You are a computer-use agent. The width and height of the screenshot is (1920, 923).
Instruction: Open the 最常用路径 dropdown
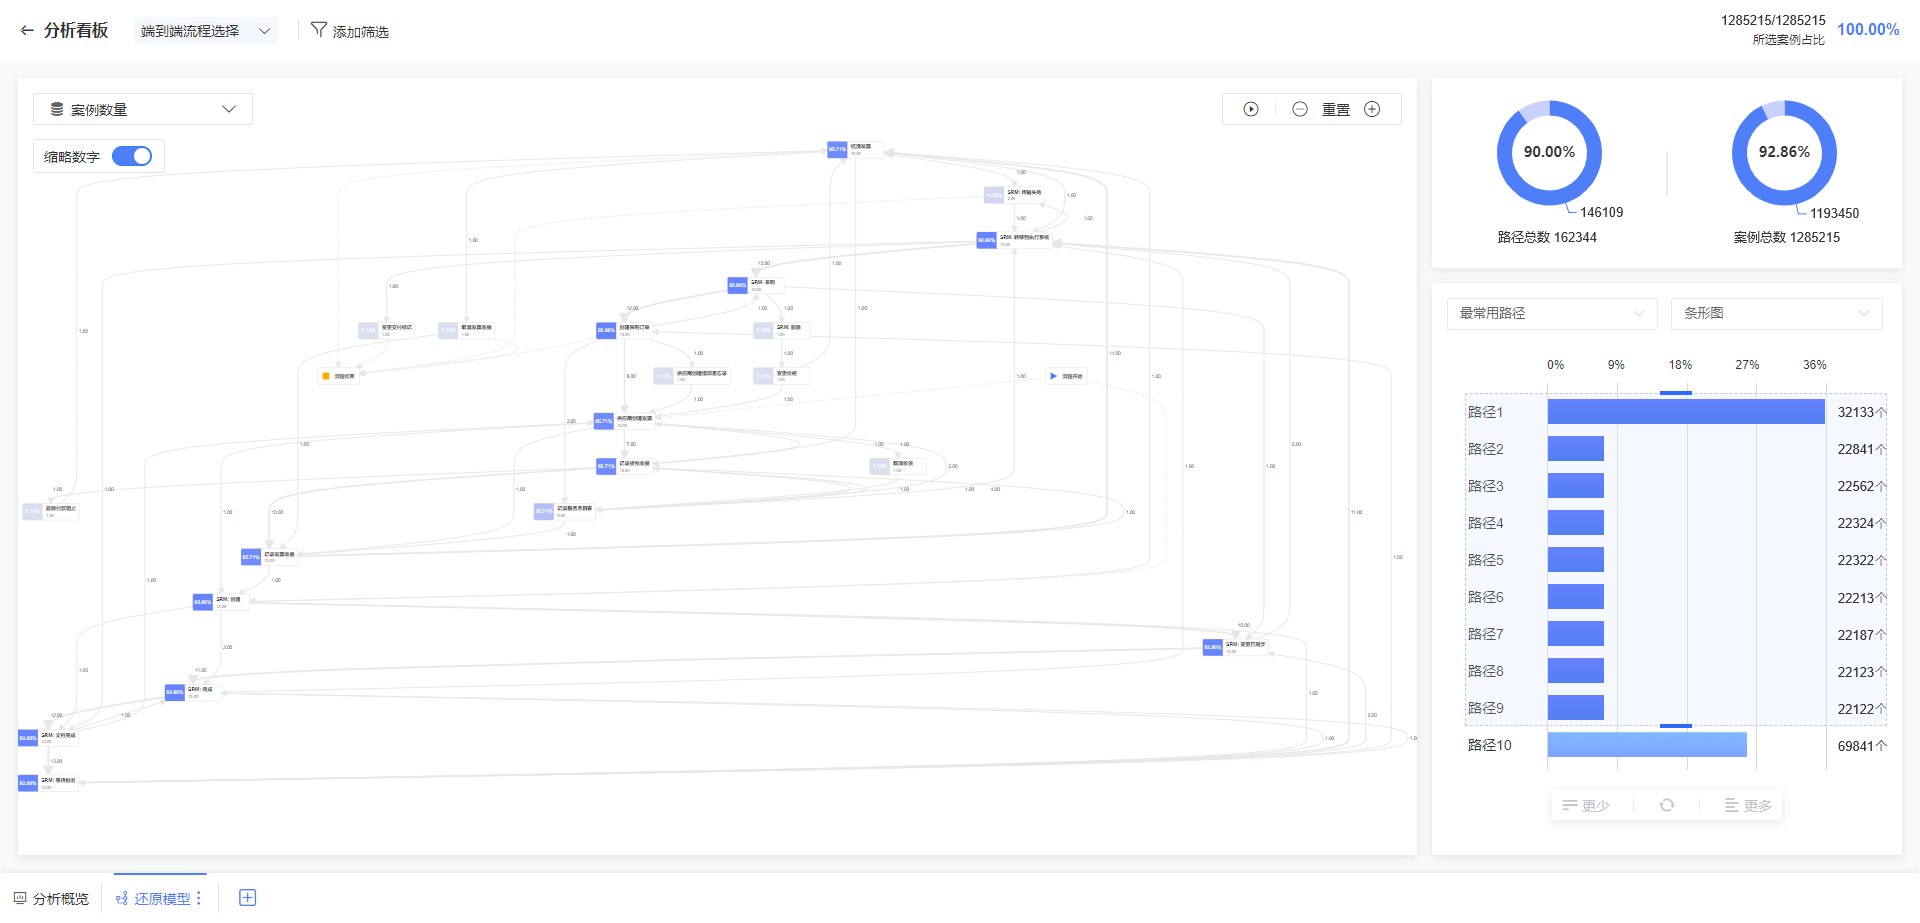pos(1551,313)
